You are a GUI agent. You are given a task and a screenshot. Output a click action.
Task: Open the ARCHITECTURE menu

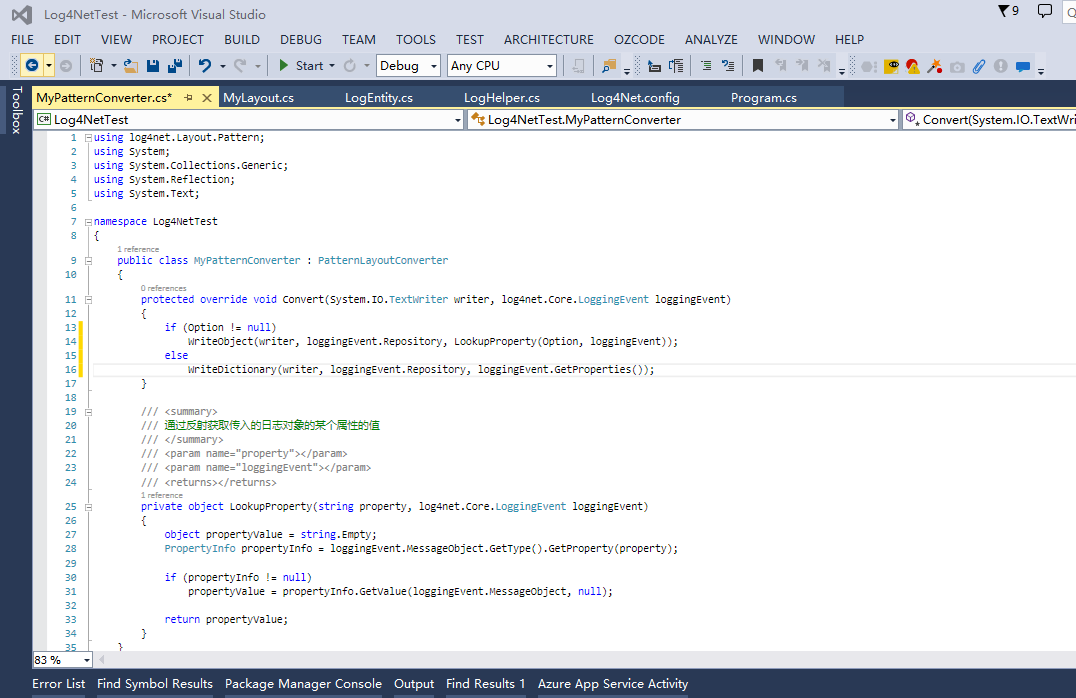(x=548, y=40)
